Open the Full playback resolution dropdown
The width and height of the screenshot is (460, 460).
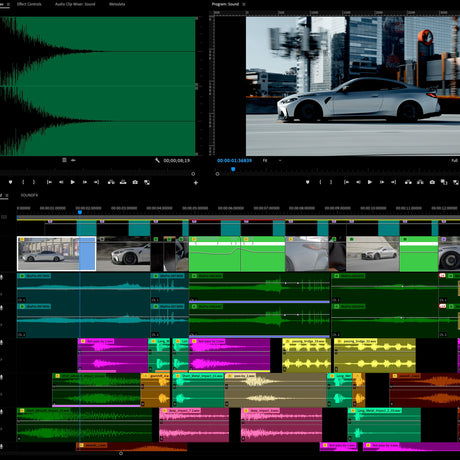point(455,160)
